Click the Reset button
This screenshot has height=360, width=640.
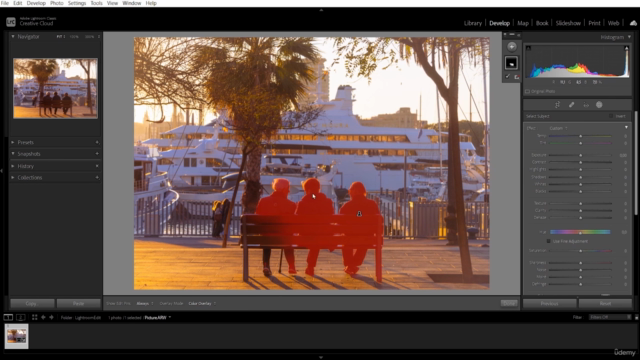(605, 304)
